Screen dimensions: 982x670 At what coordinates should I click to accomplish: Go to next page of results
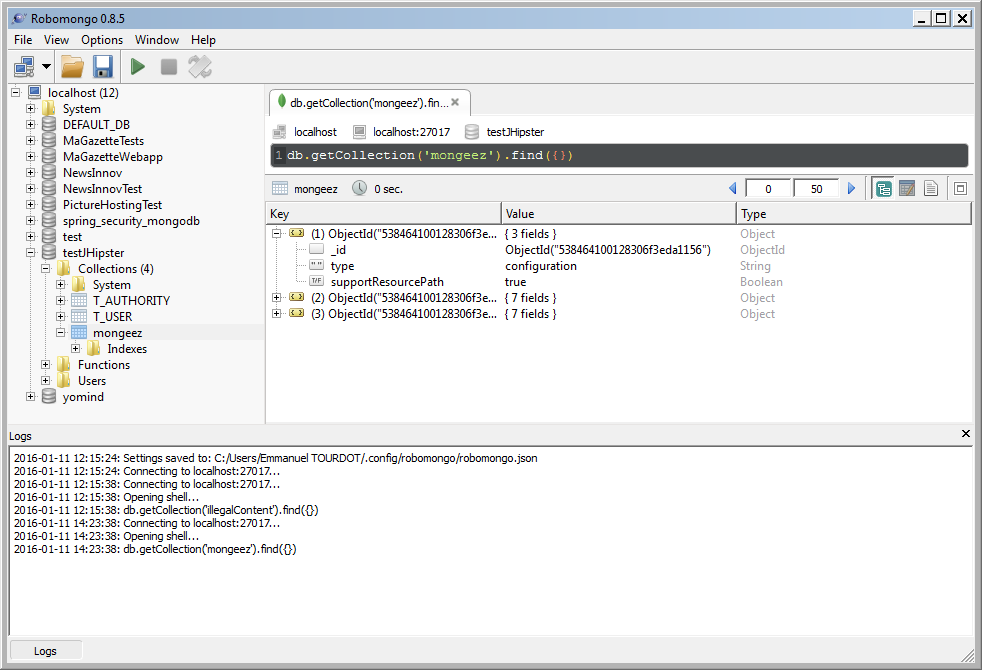851,188
